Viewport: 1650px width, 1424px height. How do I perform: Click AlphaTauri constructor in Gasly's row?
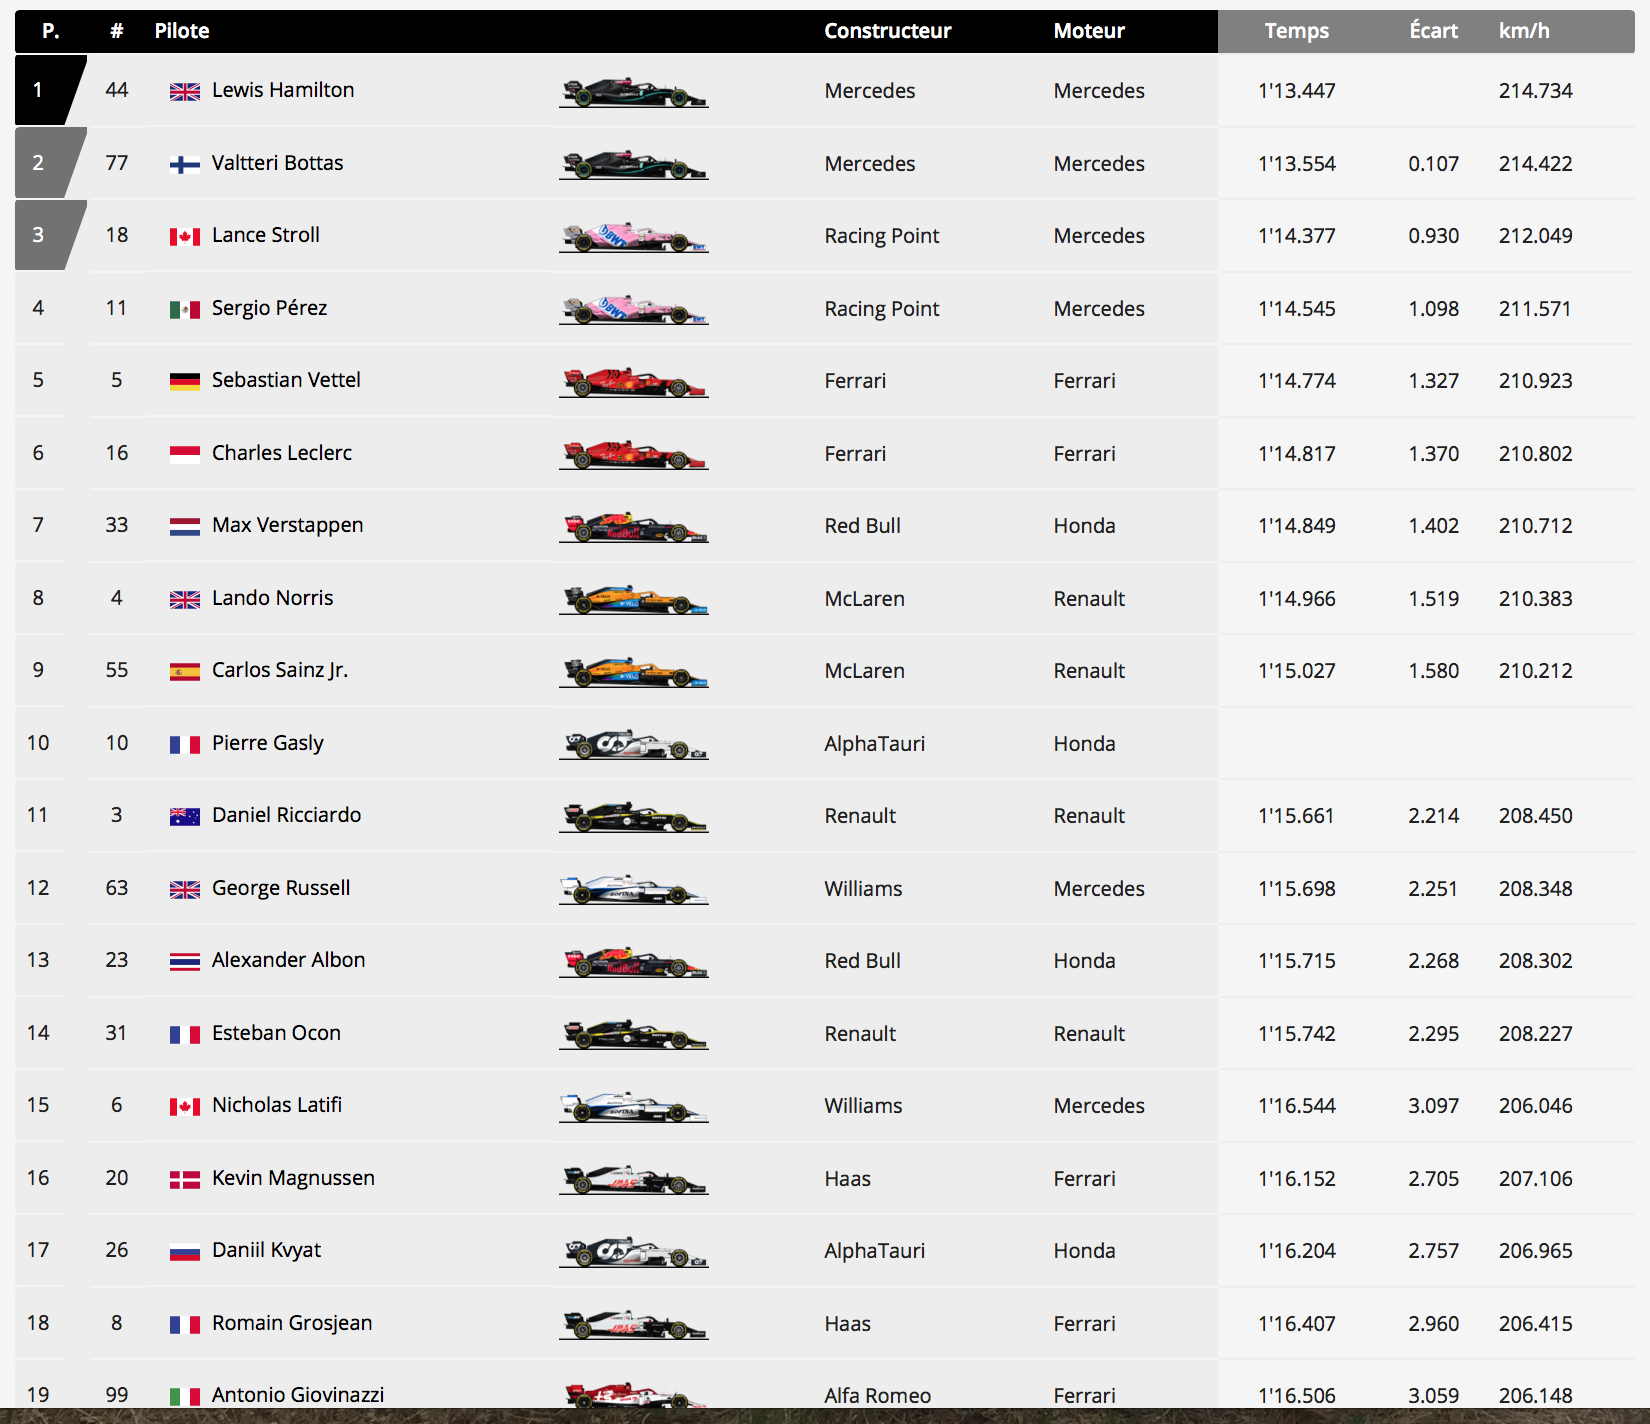coord(875,744)
